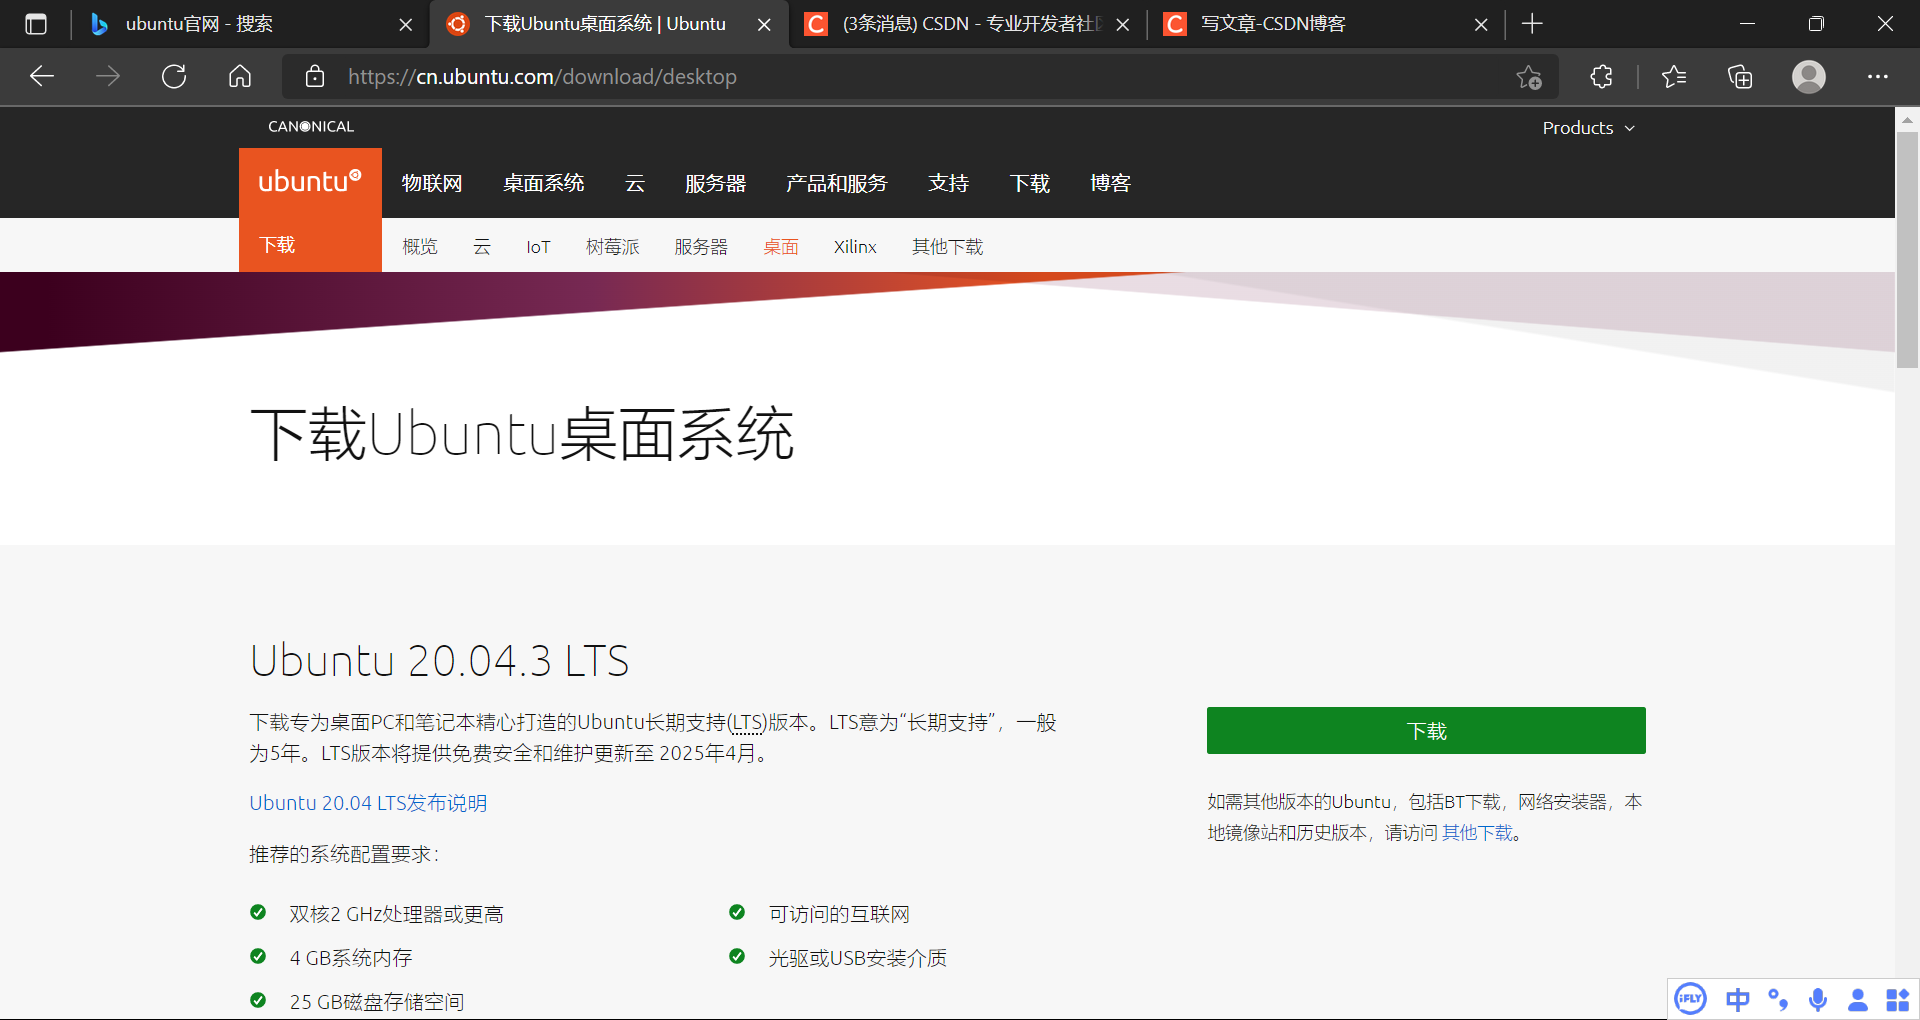Close the 下载Ubuntu桌面系统 tab
1920x1020 pixels.
[764, 25]
